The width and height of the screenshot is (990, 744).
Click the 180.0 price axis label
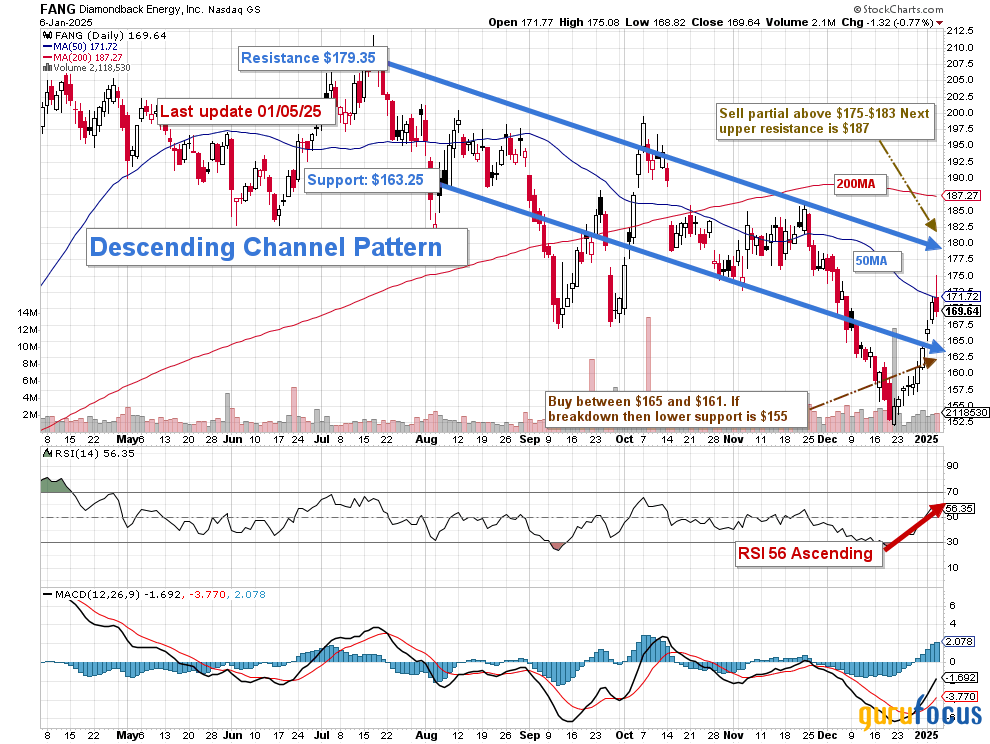(960, 243)
